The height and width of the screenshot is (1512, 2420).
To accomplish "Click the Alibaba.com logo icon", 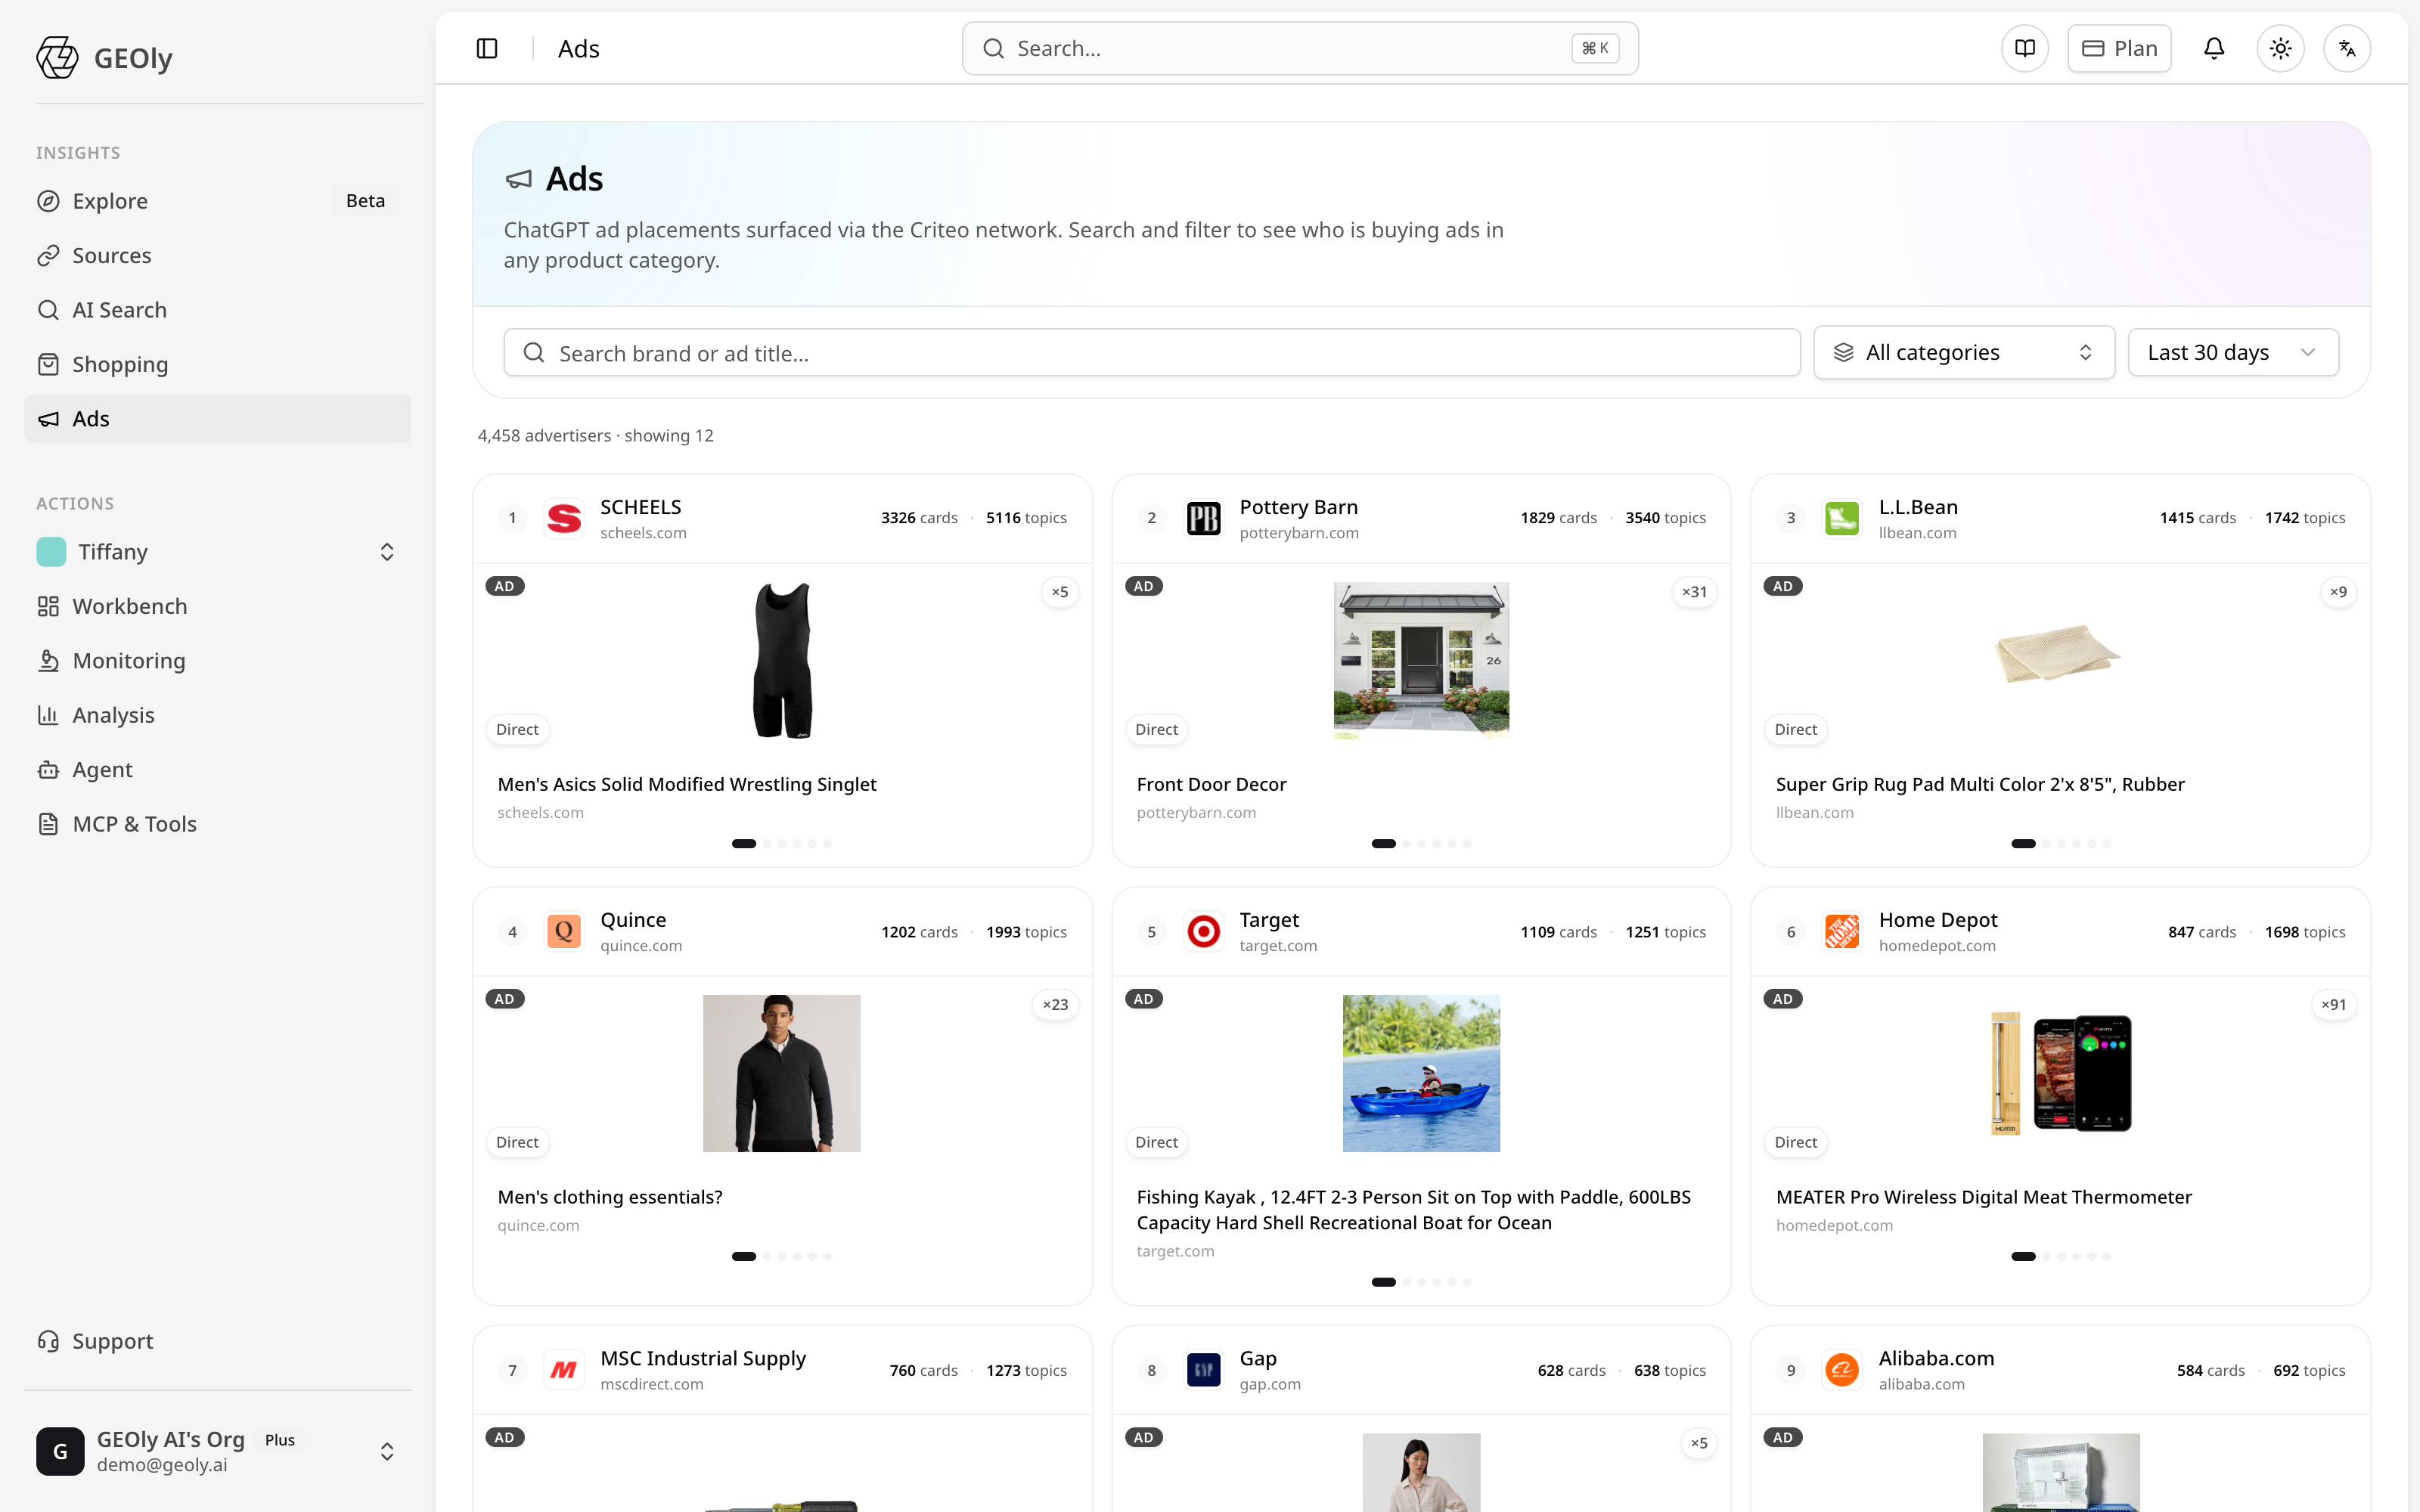I will tap(1842, 1370).
